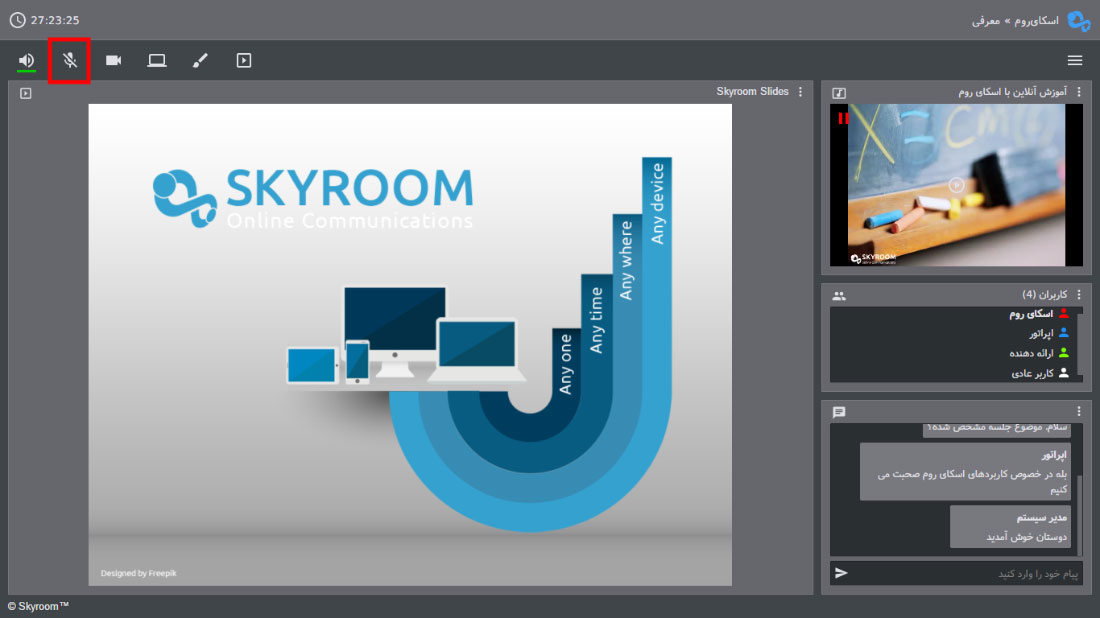Unmute the microphone in the toolbar
Screen dimensions: 1100x618
tap(69, 60)
